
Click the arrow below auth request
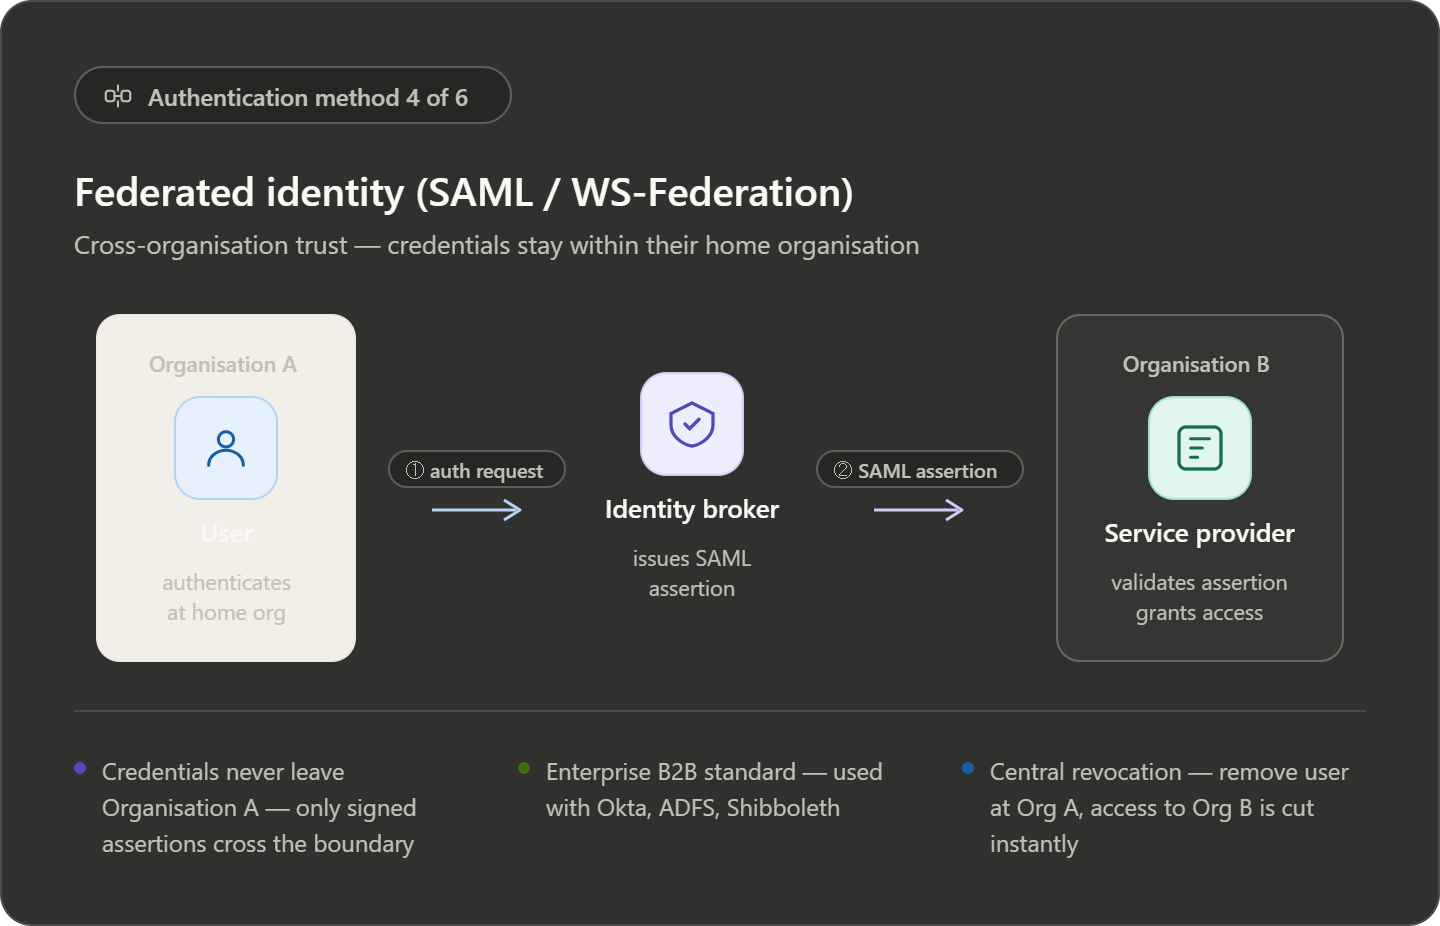point(477,511)
